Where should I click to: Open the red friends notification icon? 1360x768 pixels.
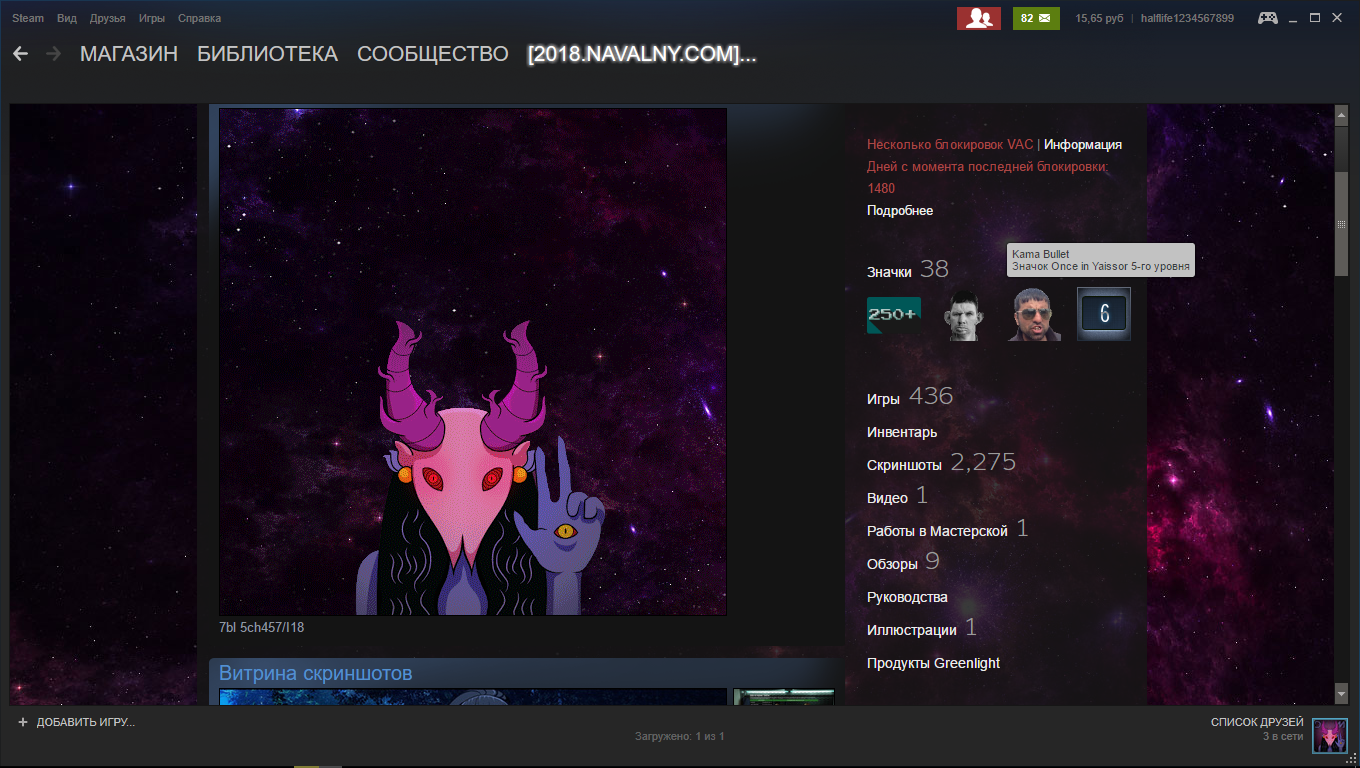(978, 18)
